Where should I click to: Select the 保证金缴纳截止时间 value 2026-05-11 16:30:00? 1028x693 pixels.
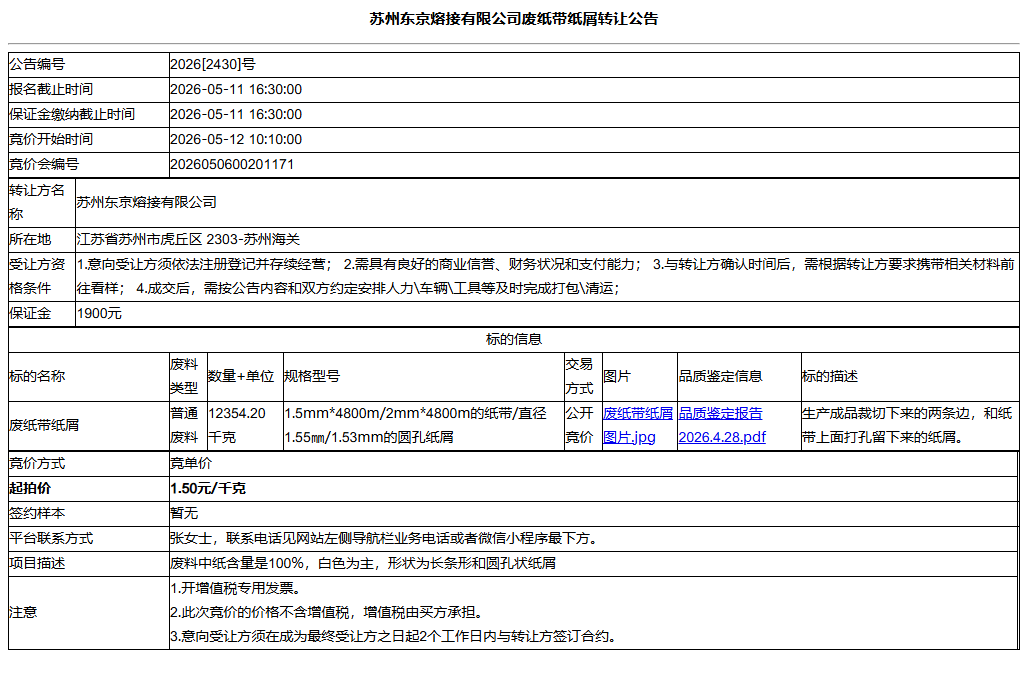coord(236,114)
